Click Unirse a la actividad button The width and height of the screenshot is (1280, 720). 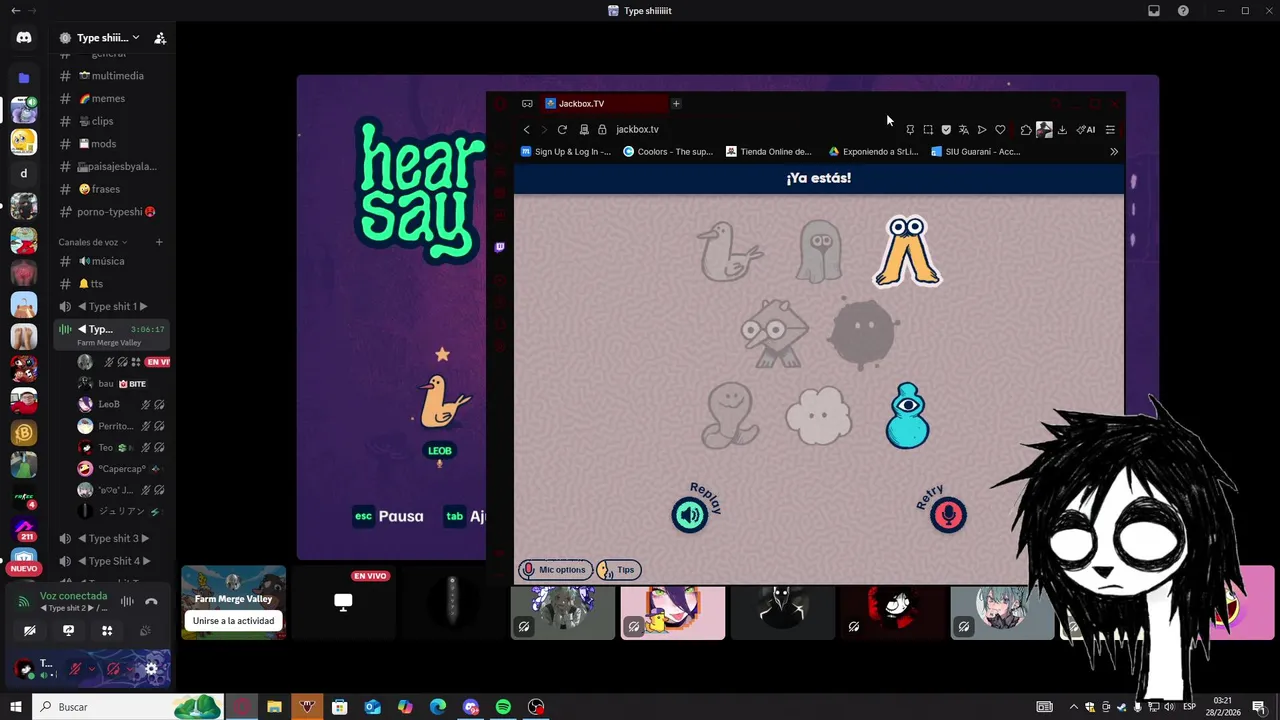click(x=233, y=621)
